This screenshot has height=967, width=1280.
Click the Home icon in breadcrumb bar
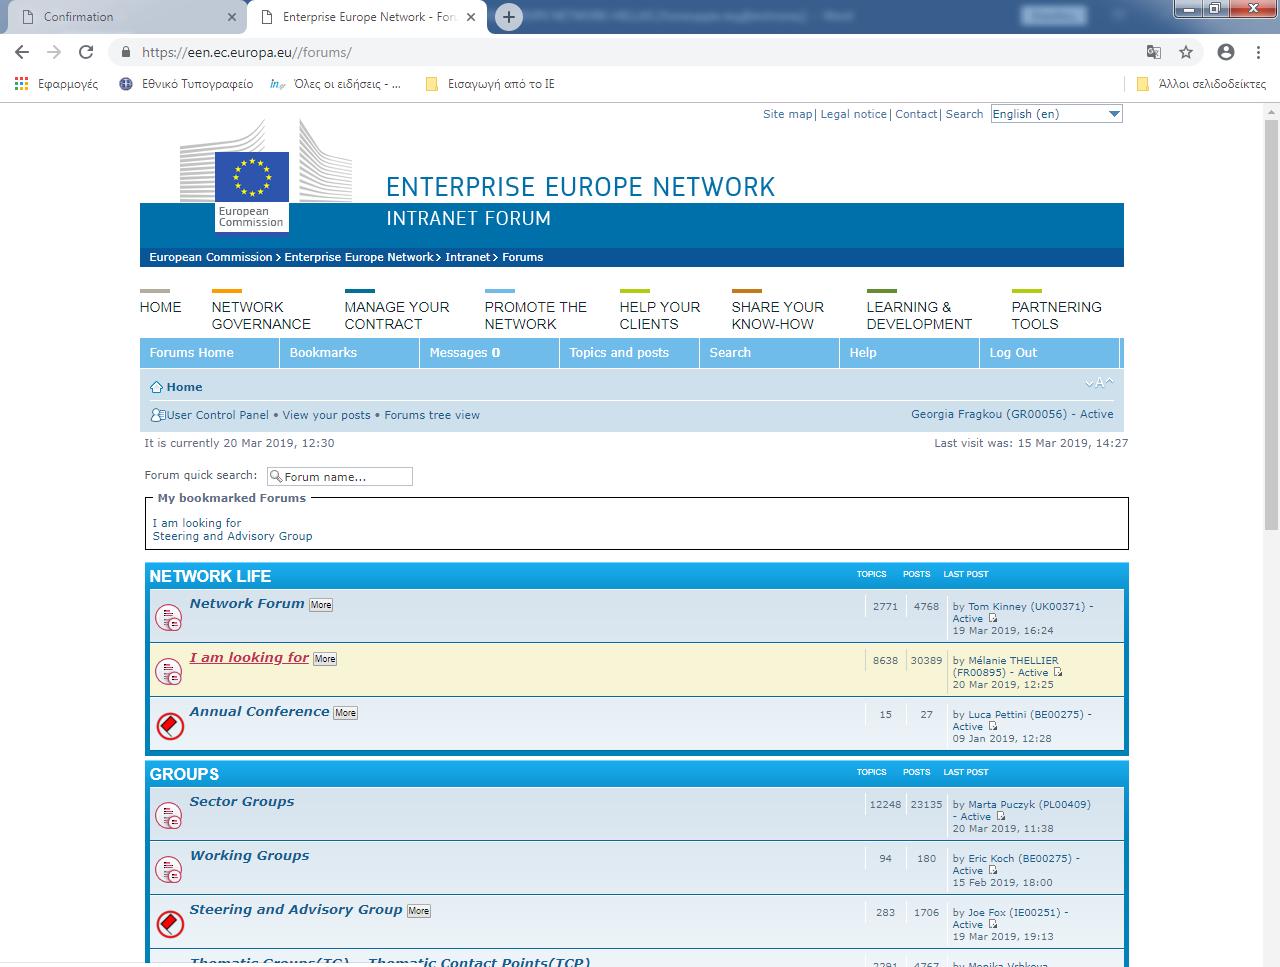tap(156, 387)
